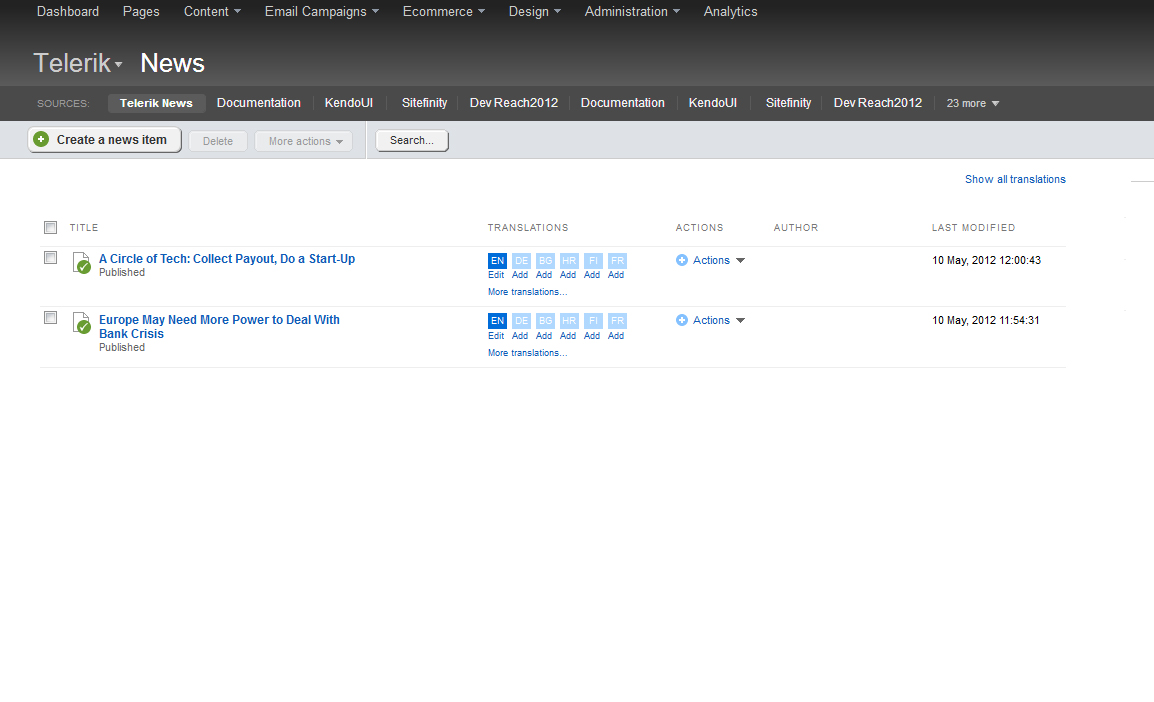Click the Search... button
This screenshot has width=1154, height=702.
412,141
